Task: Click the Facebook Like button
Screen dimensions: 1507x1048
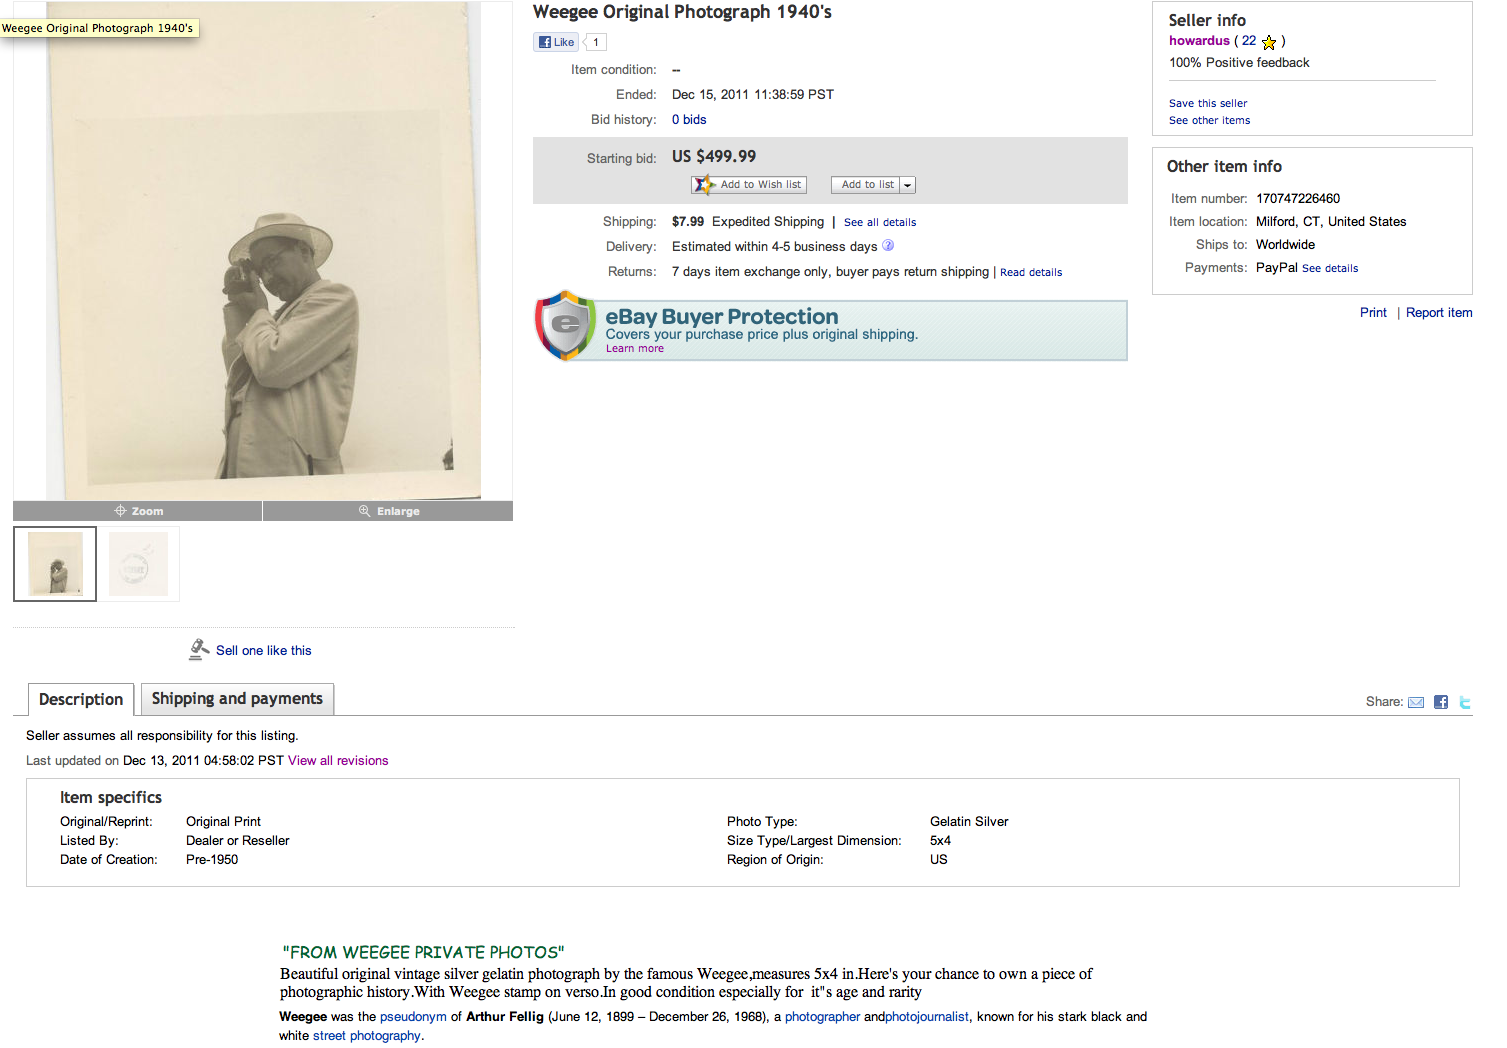Action: point(556,42)
